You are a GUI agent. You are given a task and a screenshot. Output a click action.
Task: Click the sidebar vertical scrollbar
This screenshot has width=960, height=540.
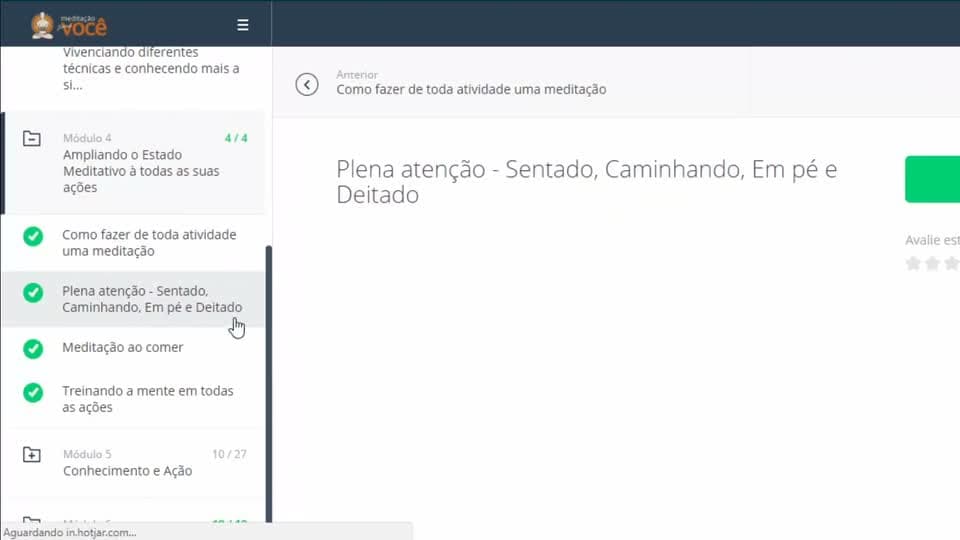268,384
